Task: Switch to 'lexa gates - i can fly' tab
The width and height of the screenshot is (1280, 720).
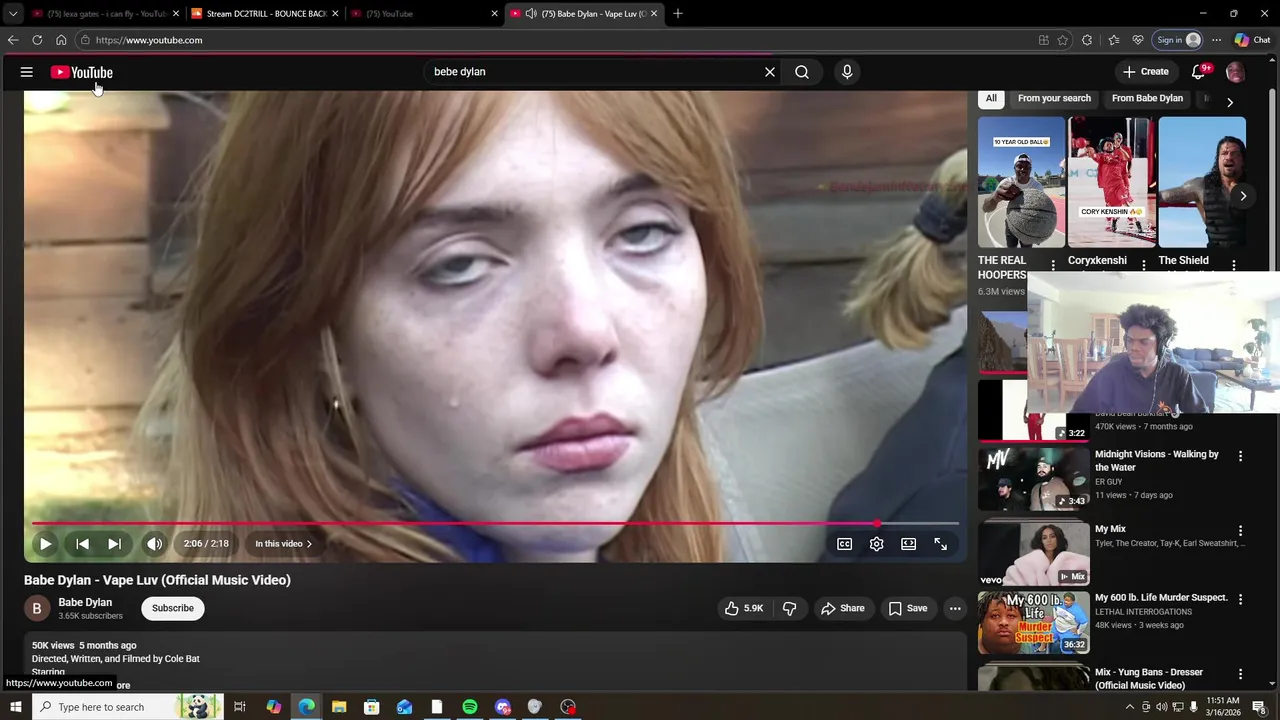Action: pos(105,14)
